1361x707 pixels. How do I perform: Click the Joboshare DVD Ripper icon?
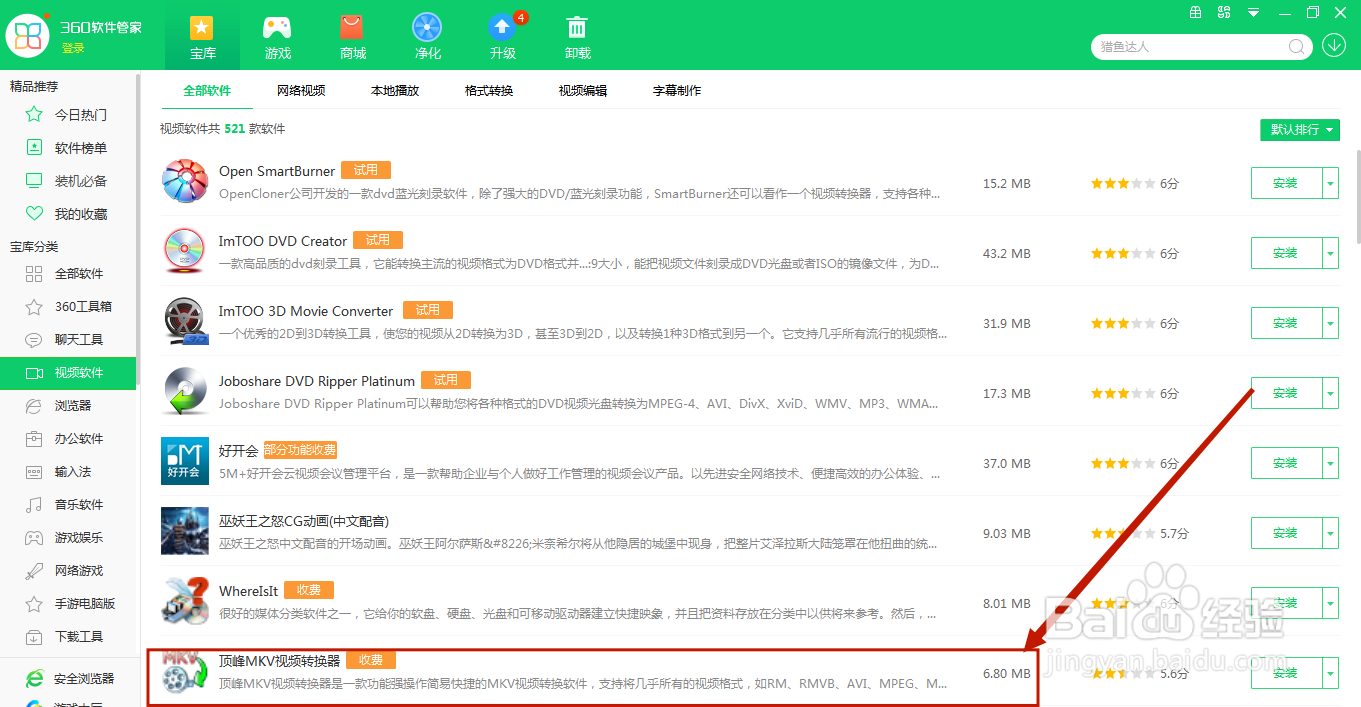[185, 391]
